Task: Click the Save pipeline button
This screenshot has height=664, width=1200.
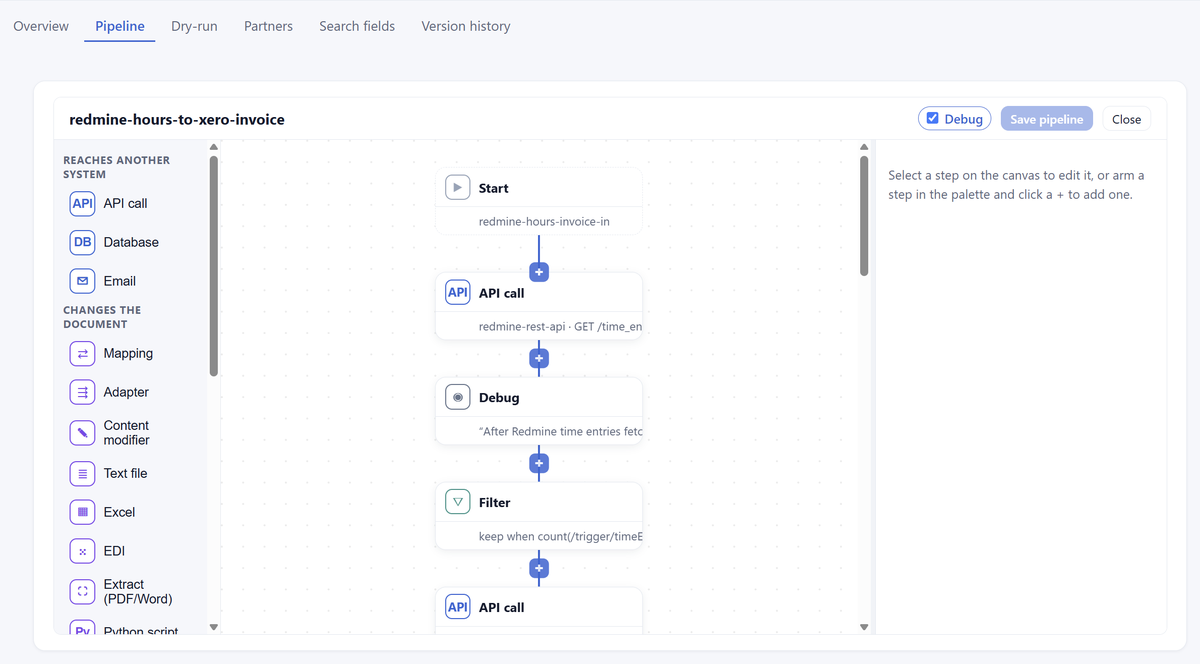Action: coord(1047,119)
